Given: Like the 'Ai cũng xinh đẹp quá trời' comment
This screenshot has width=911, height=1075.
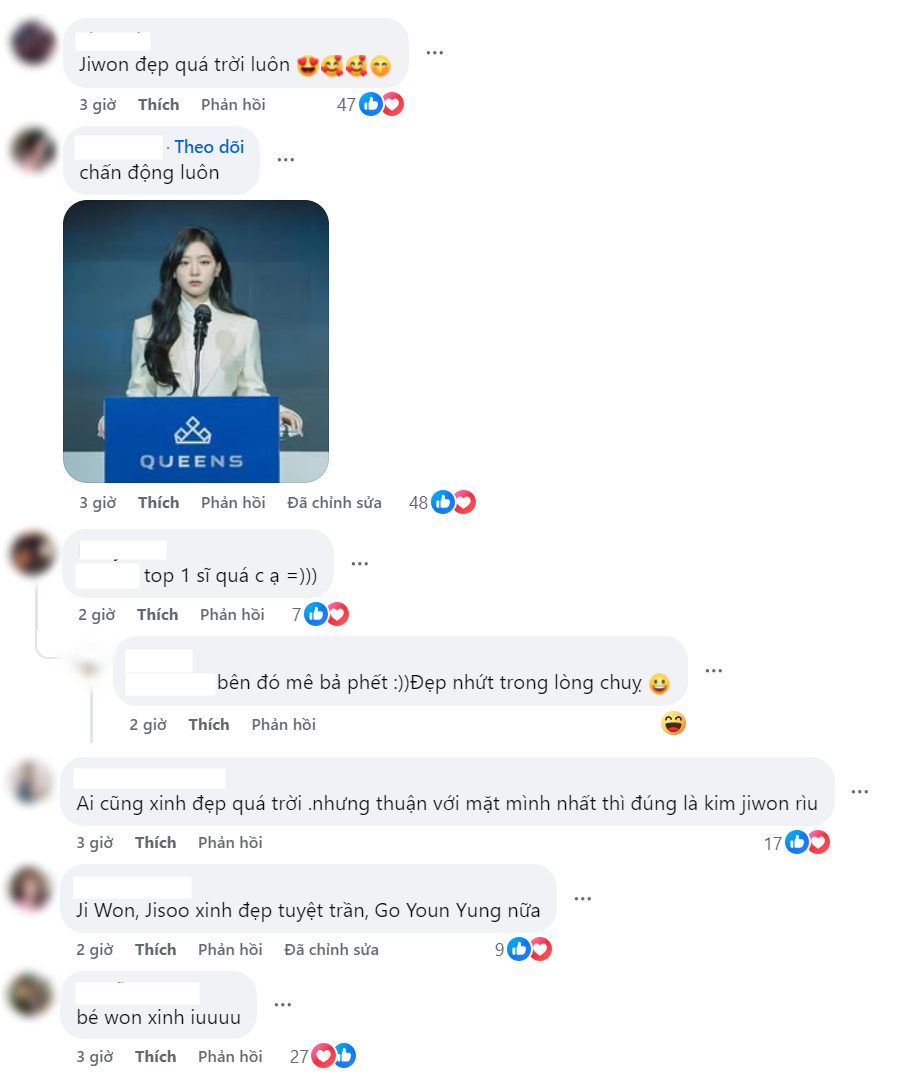Looking at the screenshot, I should click(156, 843).
